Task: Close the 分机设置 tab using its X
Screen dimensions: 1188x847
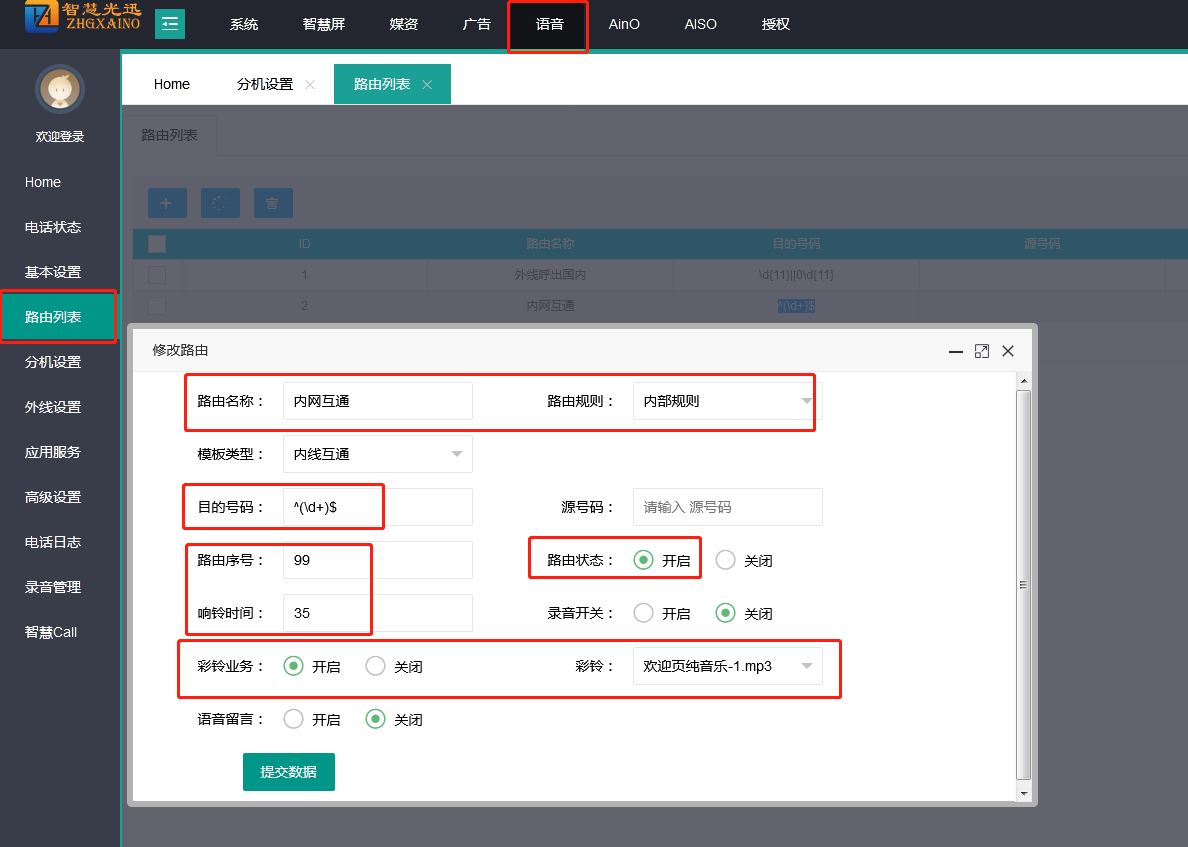Action: pyautogui.click(x=310, y=85)
